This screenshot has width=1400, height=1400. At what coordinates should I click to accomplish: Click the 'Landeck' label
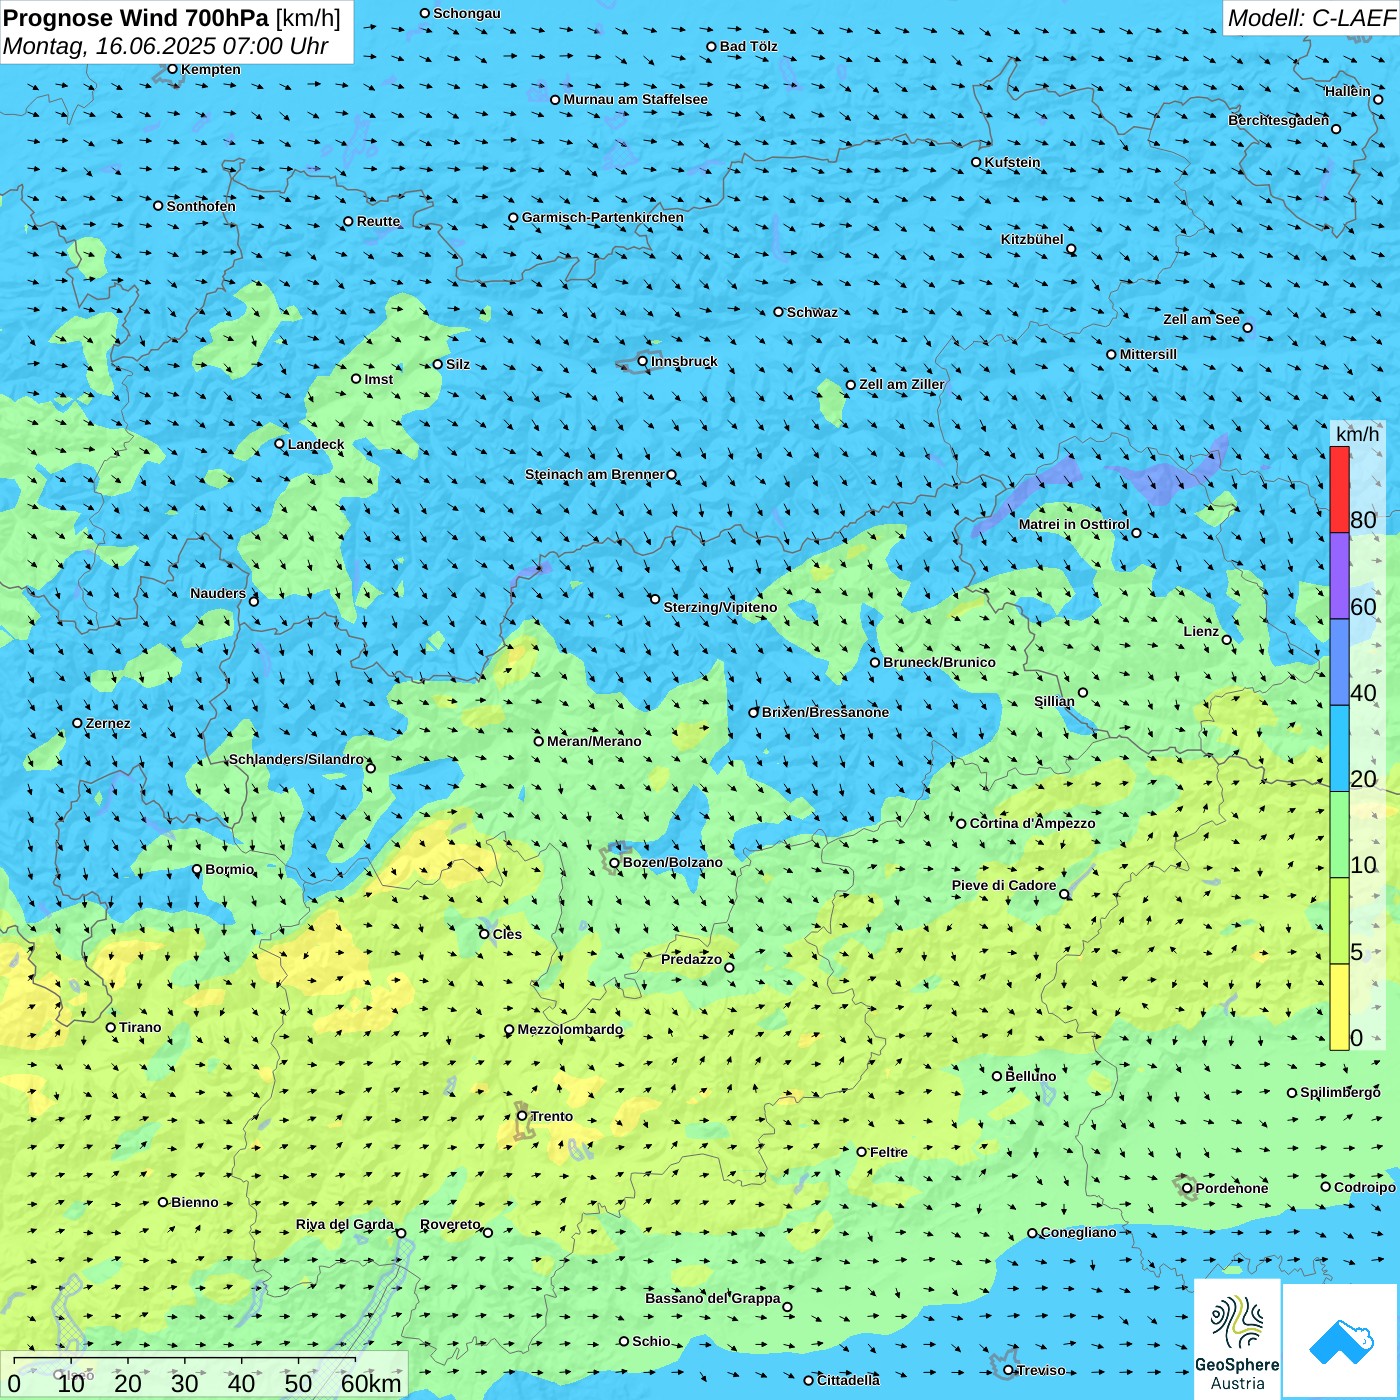(316, 444)
